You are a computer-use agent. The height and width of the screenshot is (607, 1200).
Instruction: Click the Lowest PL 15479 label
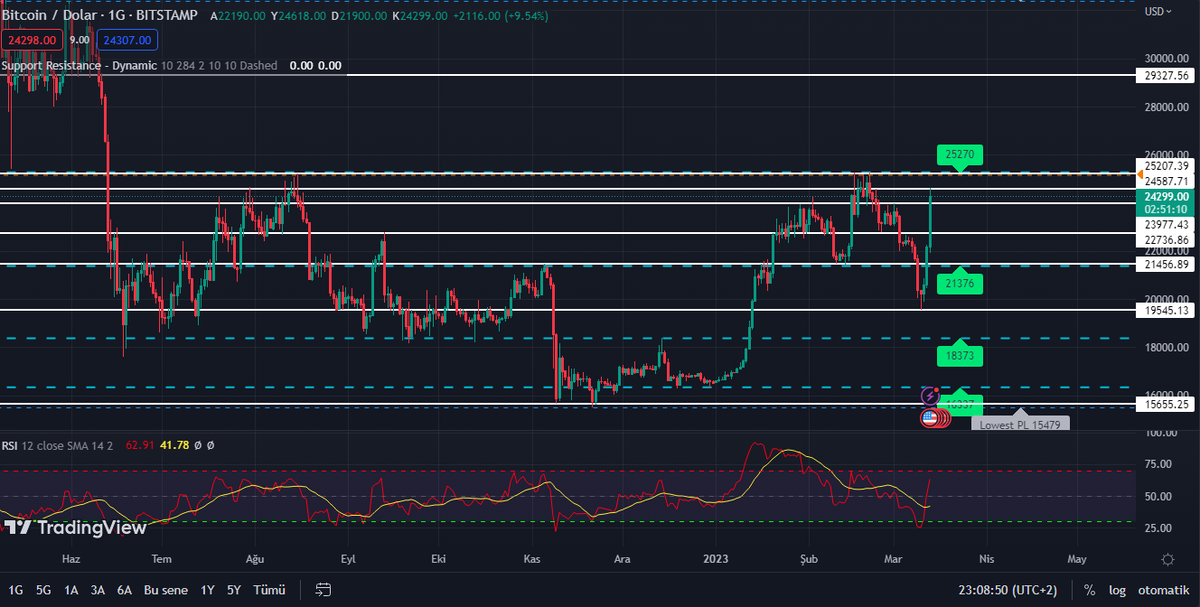(x=1020, y=424)
